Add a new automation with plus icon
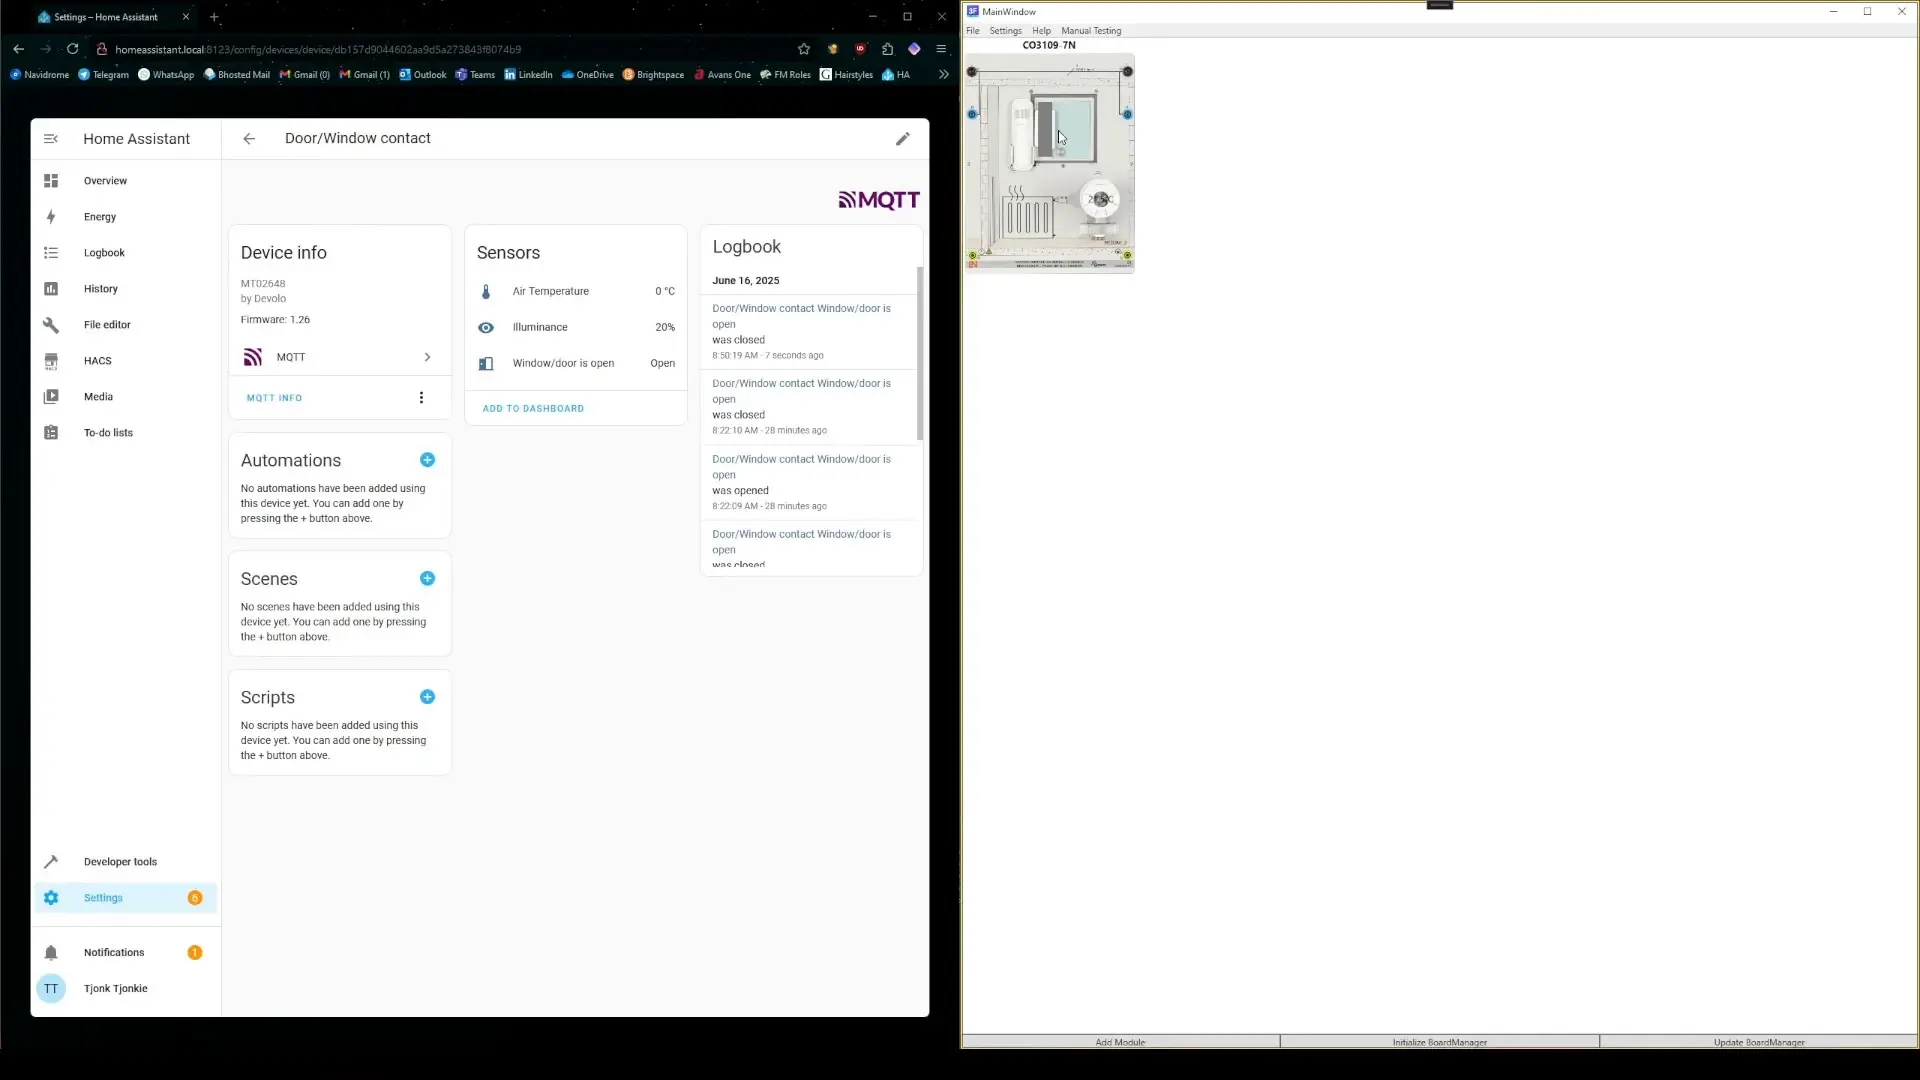Screen dimensions: 1920x1080 [427, 460]
